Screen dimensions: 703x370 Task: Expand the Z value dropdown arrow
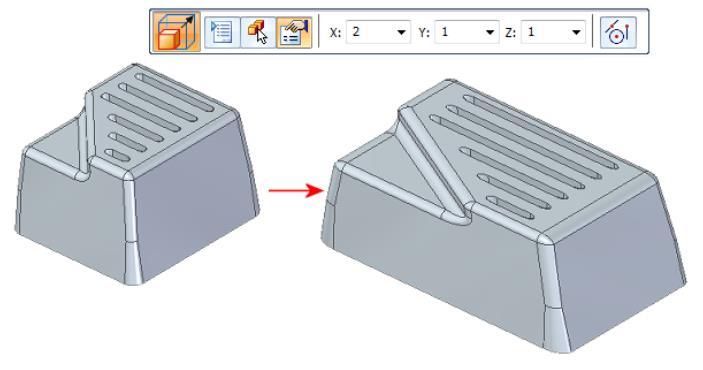point(576,32)
